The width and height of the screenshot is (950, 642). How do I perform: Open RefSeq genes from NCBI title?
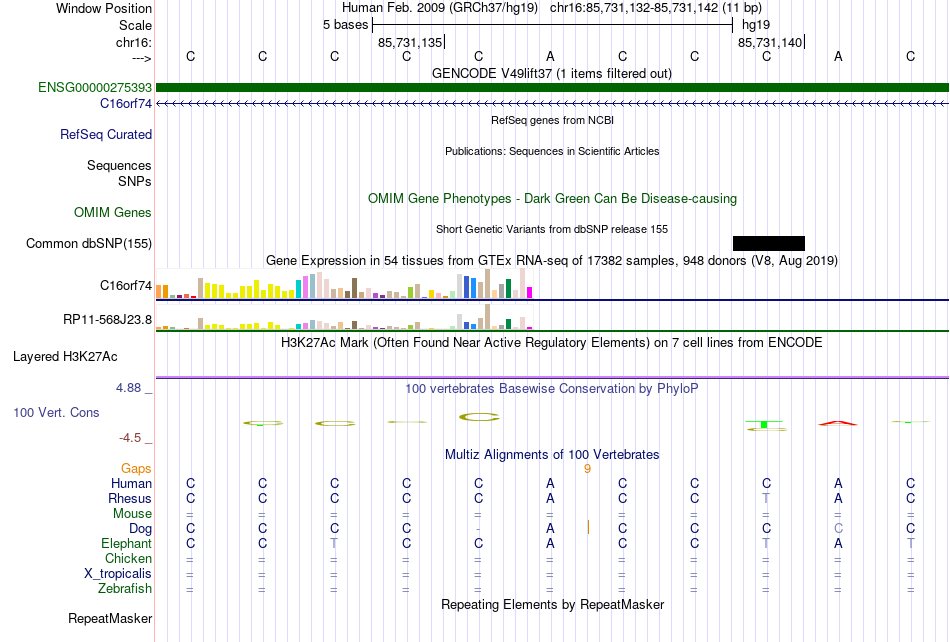point(552,121)
